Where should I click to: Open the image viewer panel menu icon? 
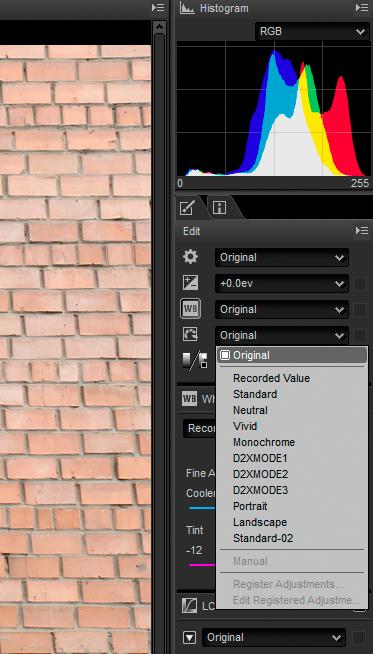point(158,8)
